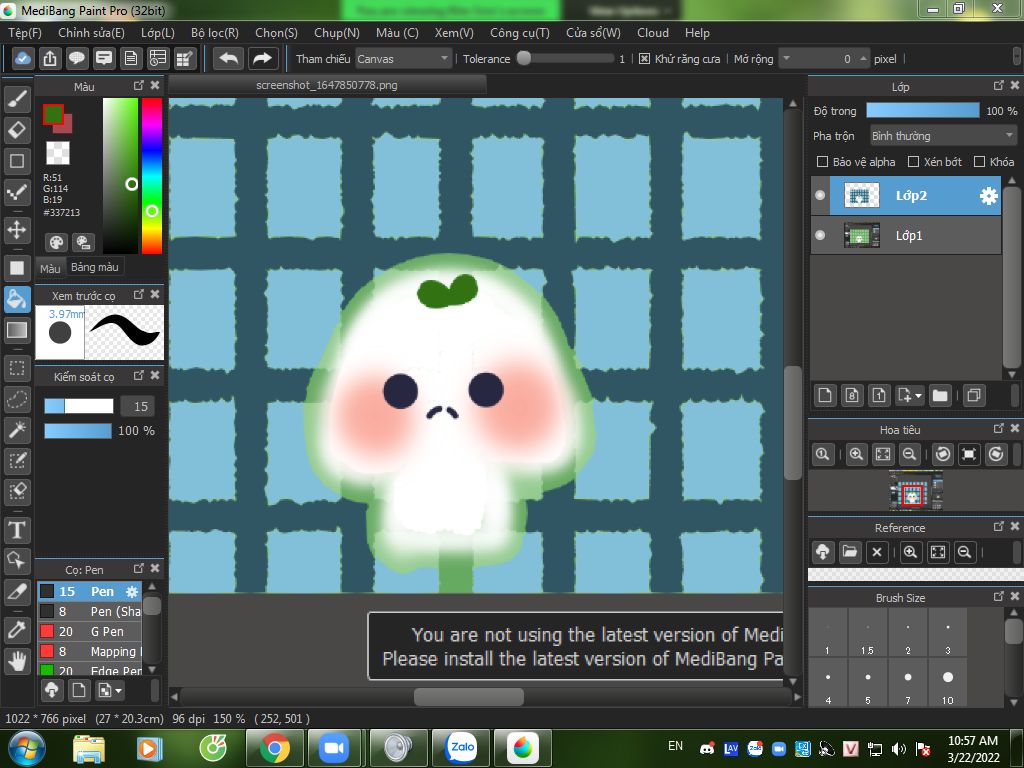
Task: Choose the Magic Wand tool
Action: pyautogui.click(x=17, y=430)
